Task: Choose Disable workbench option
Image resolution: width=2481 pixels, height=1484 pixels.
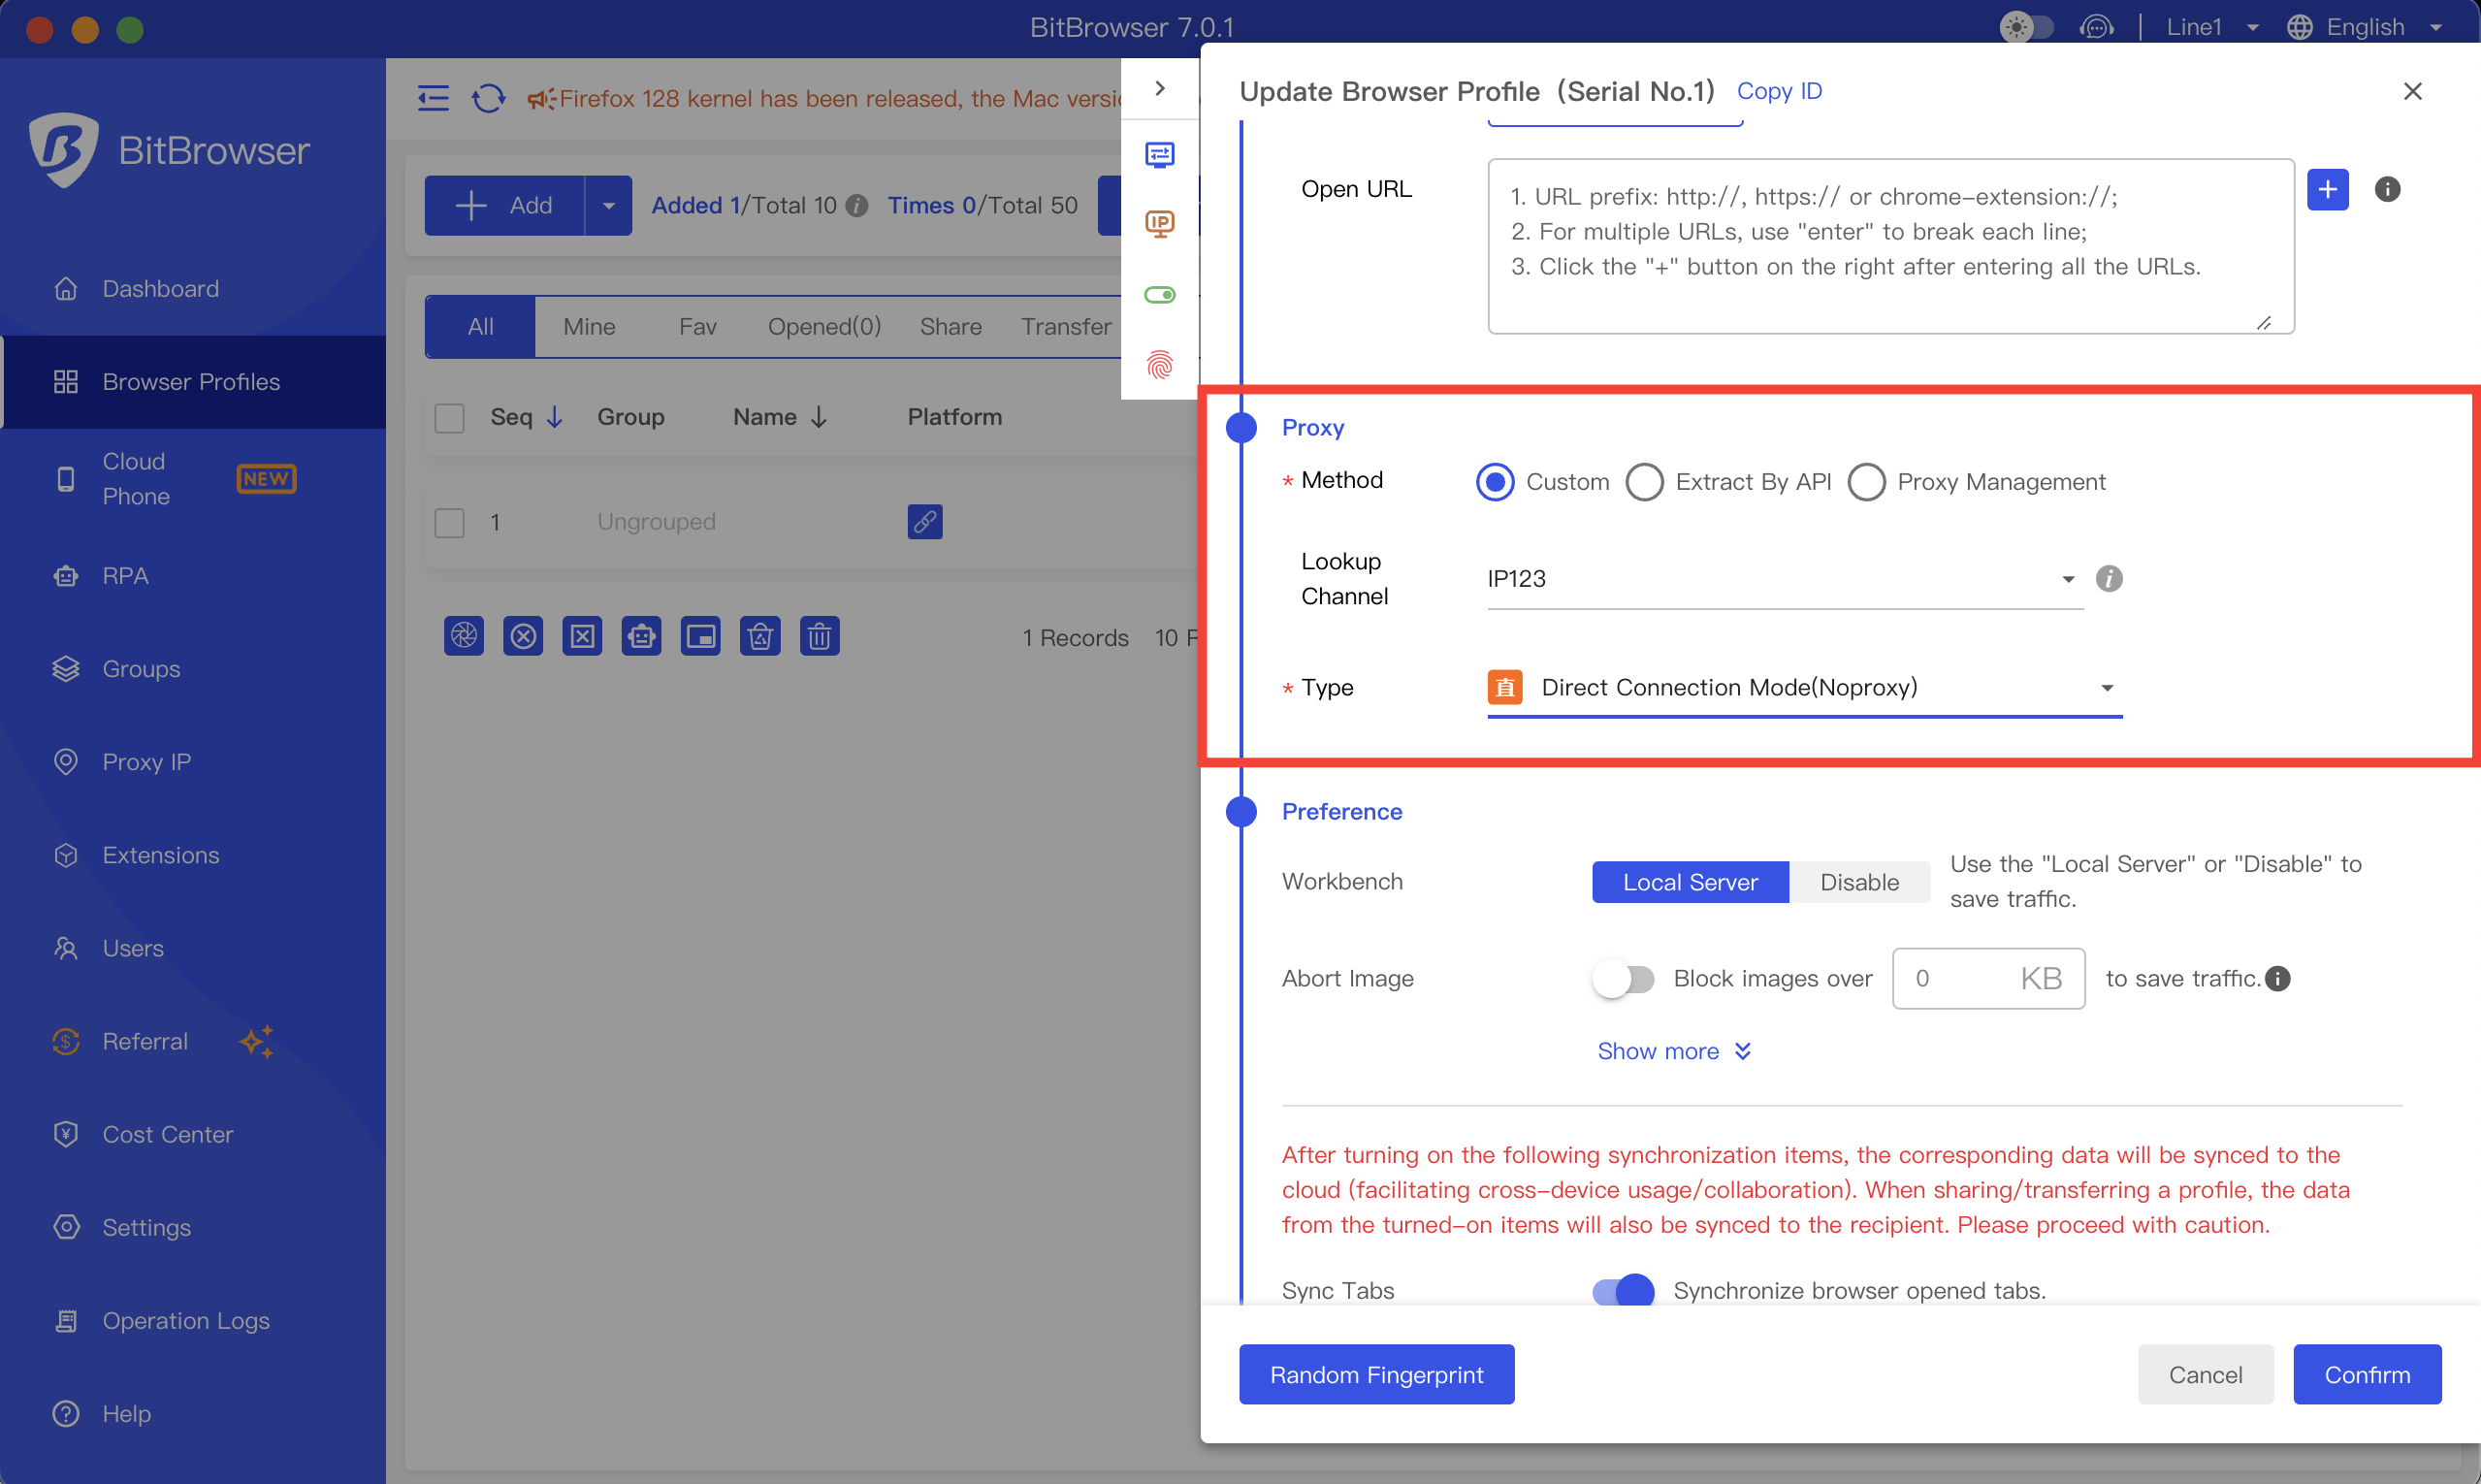Action: [x=1859, y=882]
